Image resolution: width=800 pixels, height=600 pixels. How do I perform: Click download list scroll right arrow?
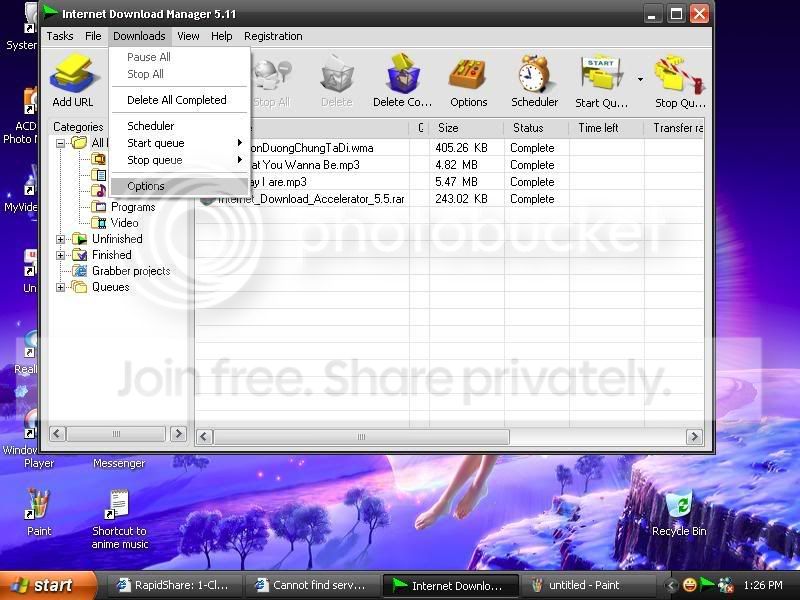coord(694,437)
